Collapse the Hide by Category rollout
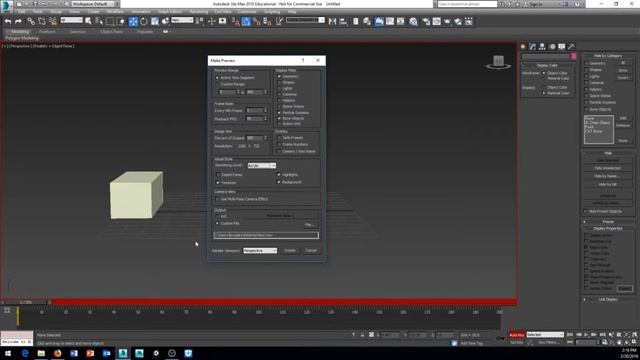The width and height of the screenshot is (640, 360). point(608,56)
